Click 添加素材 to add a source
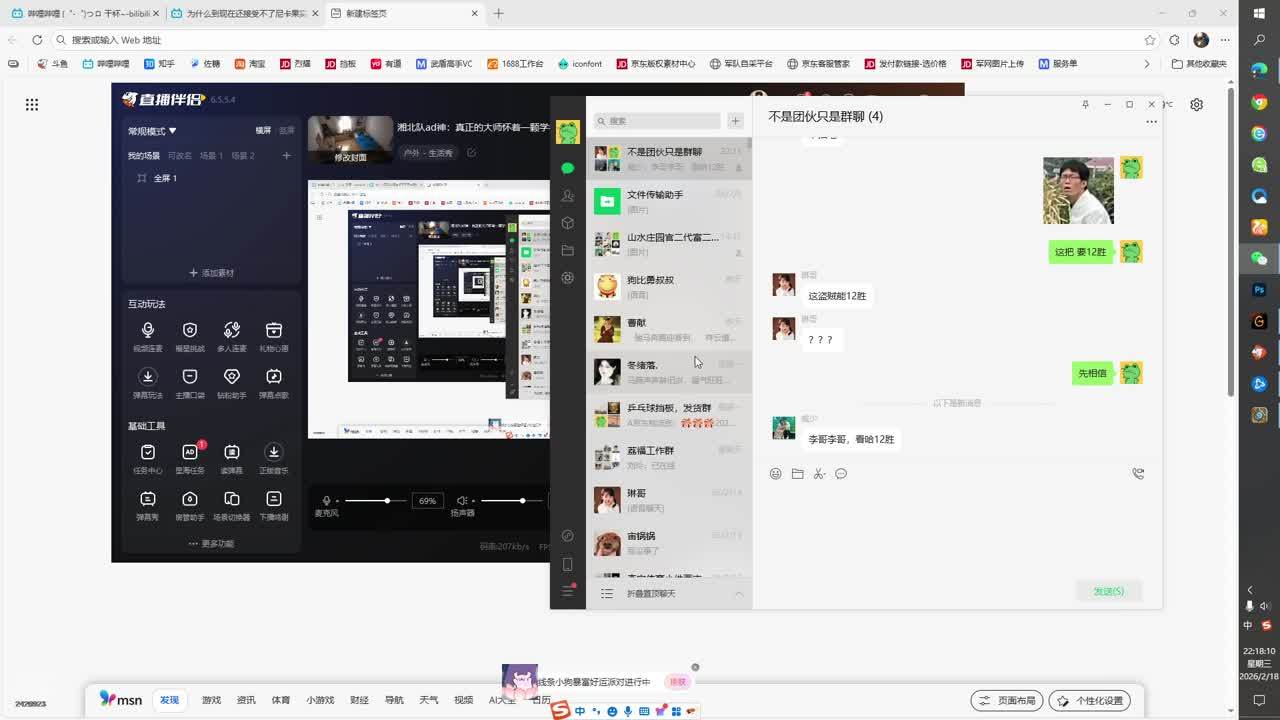Image resolution: width=1280 pixels, height=720 pixels. [x=211, y=273]
